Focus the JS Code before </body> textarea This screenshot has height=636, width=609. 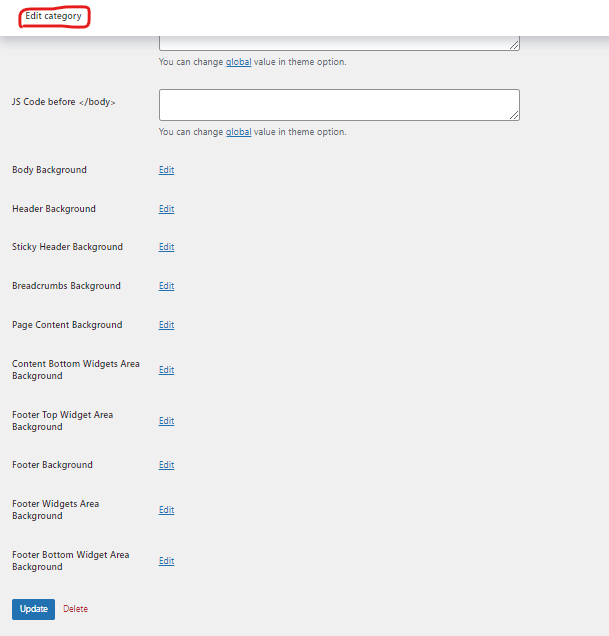coord(339,105)
